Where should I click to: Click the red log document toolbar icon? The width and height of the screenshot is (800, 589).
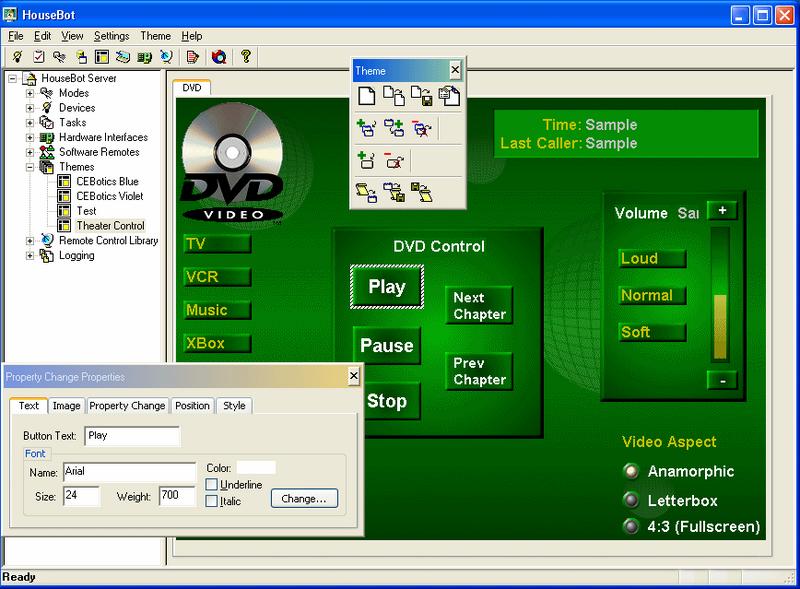tap(192, 56)
